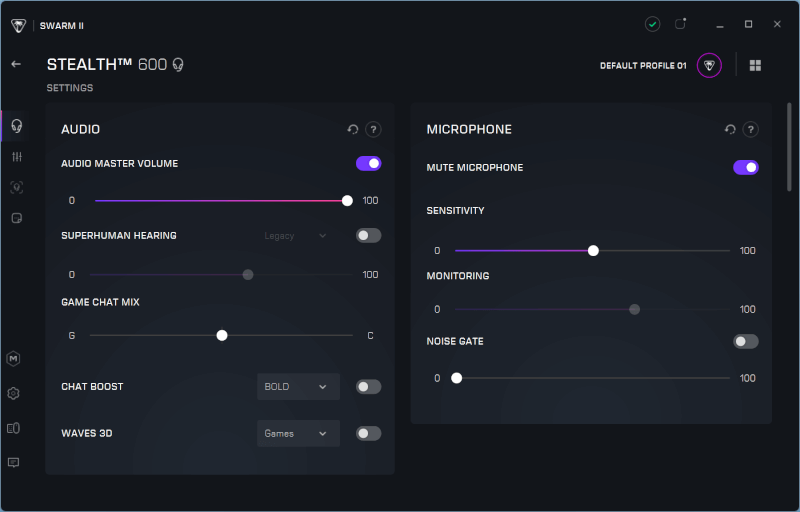Open the hexagon M sidebar icon
The height and width of the screenshot is (512, 800).
coord(14,359)
